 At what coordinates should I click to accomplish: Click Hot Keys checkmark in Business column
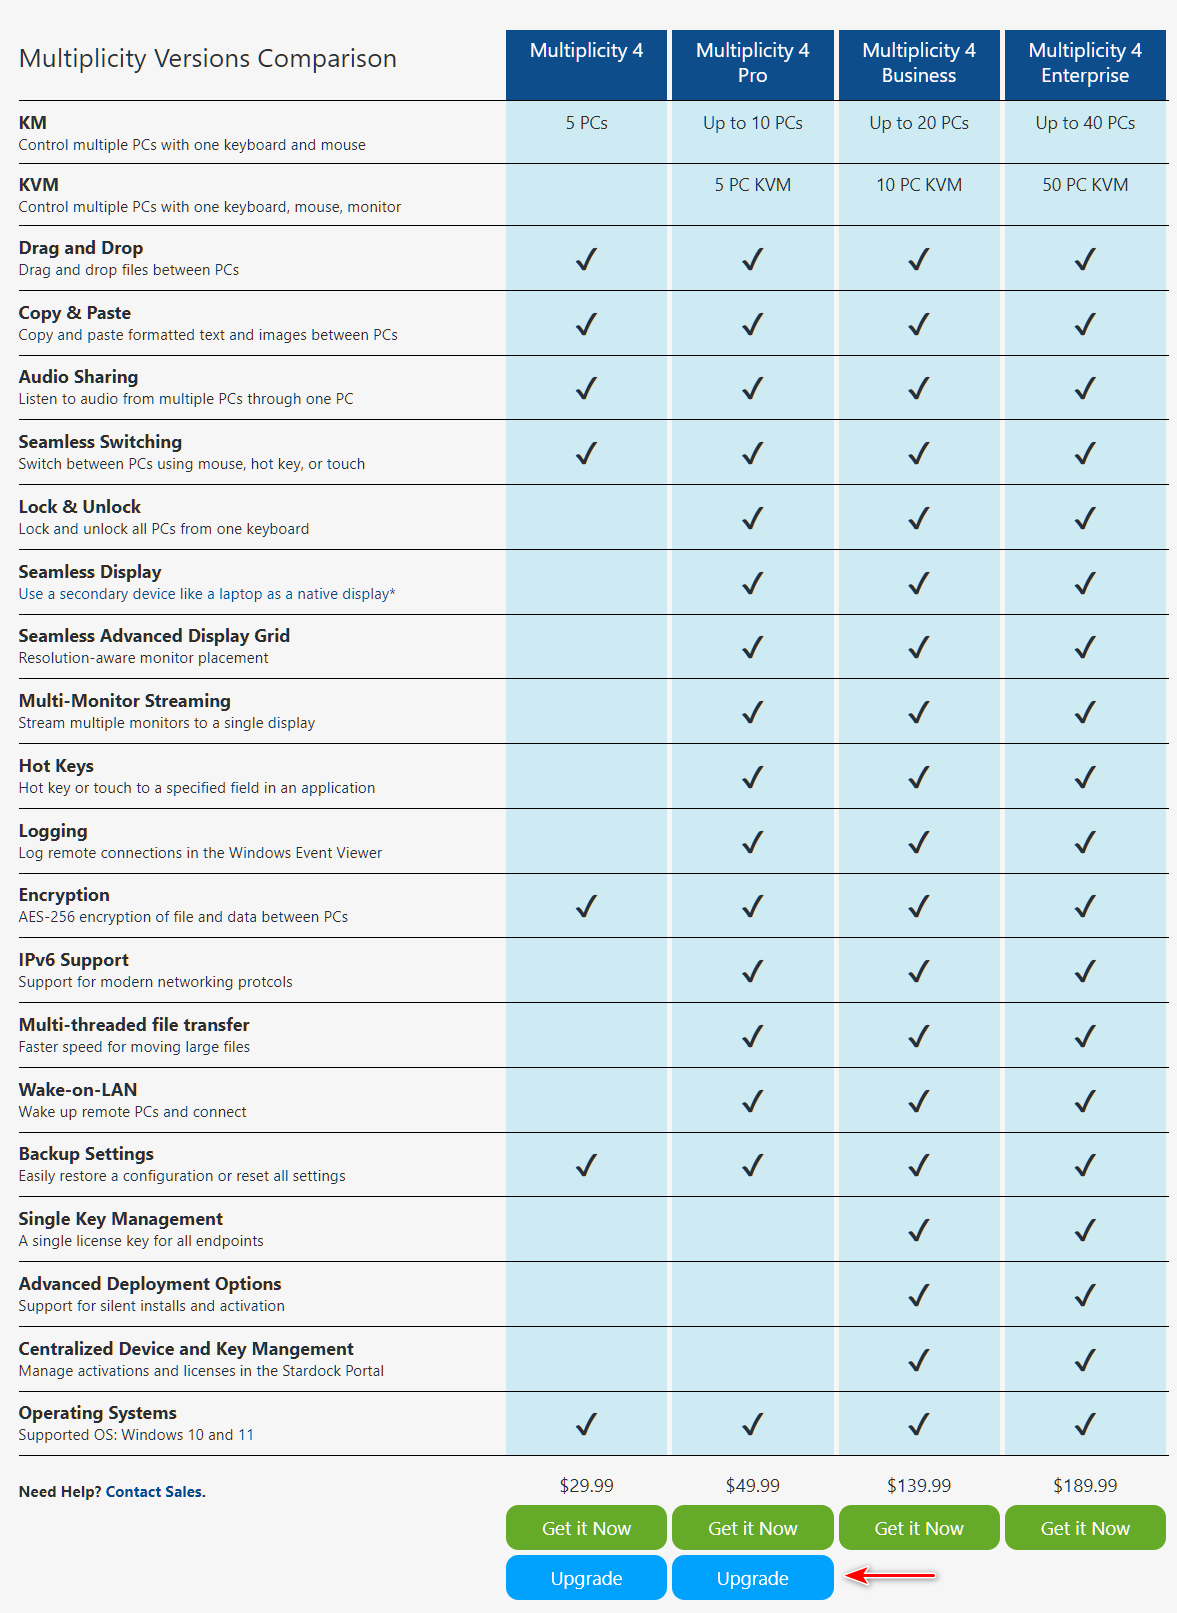coord(918,777)
